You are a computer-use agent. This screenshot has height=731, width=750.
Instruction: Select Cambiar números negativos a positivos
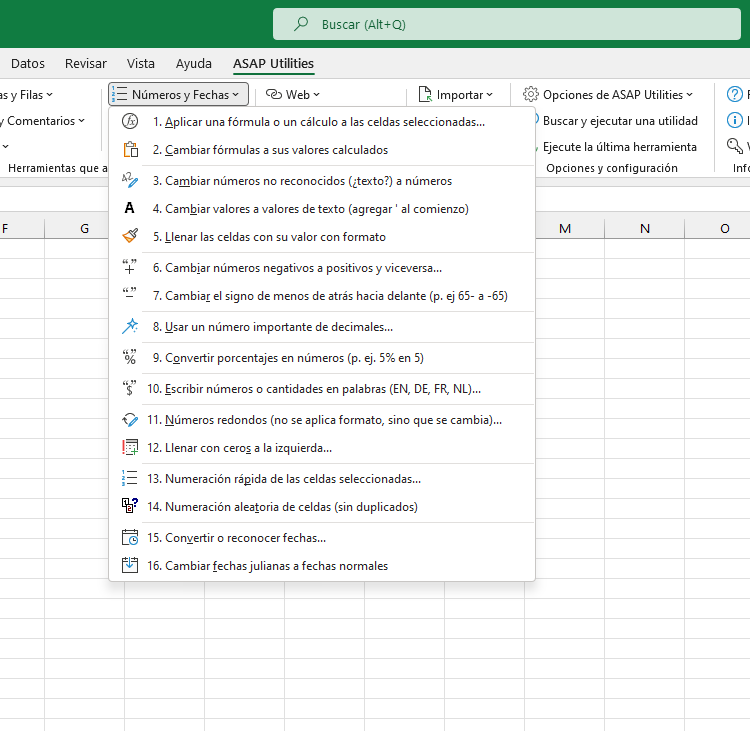pyautogui.click(x=321, y=267)
